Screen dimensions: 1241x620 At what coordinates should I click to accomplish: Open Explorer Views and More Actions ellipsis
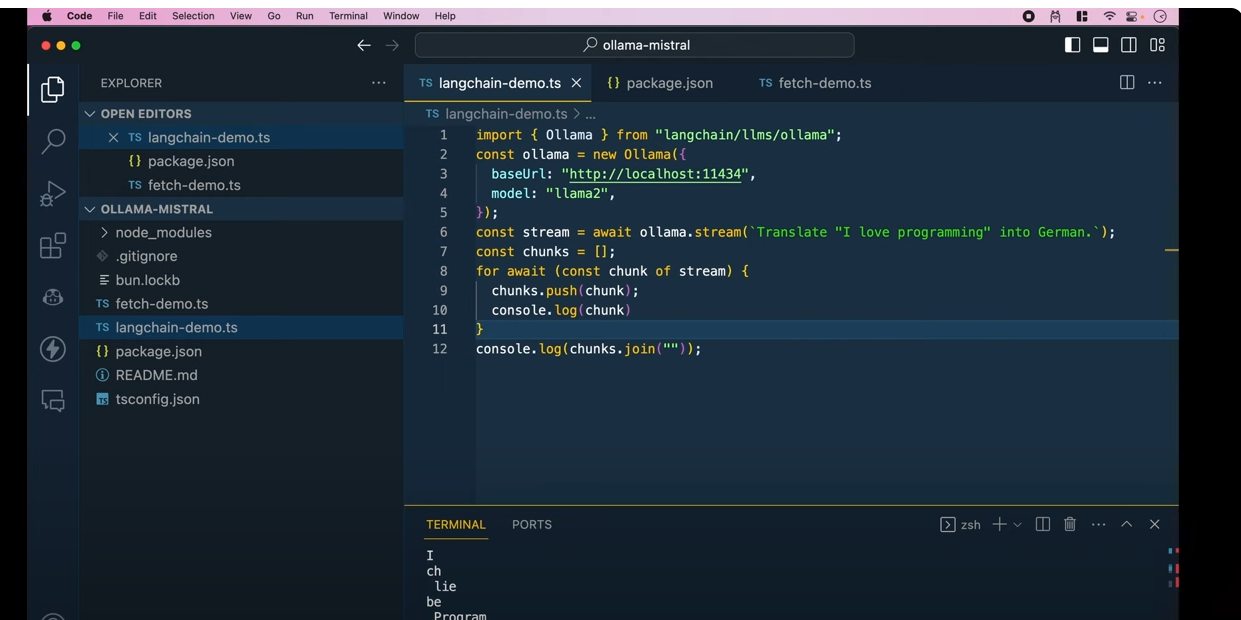379,83
